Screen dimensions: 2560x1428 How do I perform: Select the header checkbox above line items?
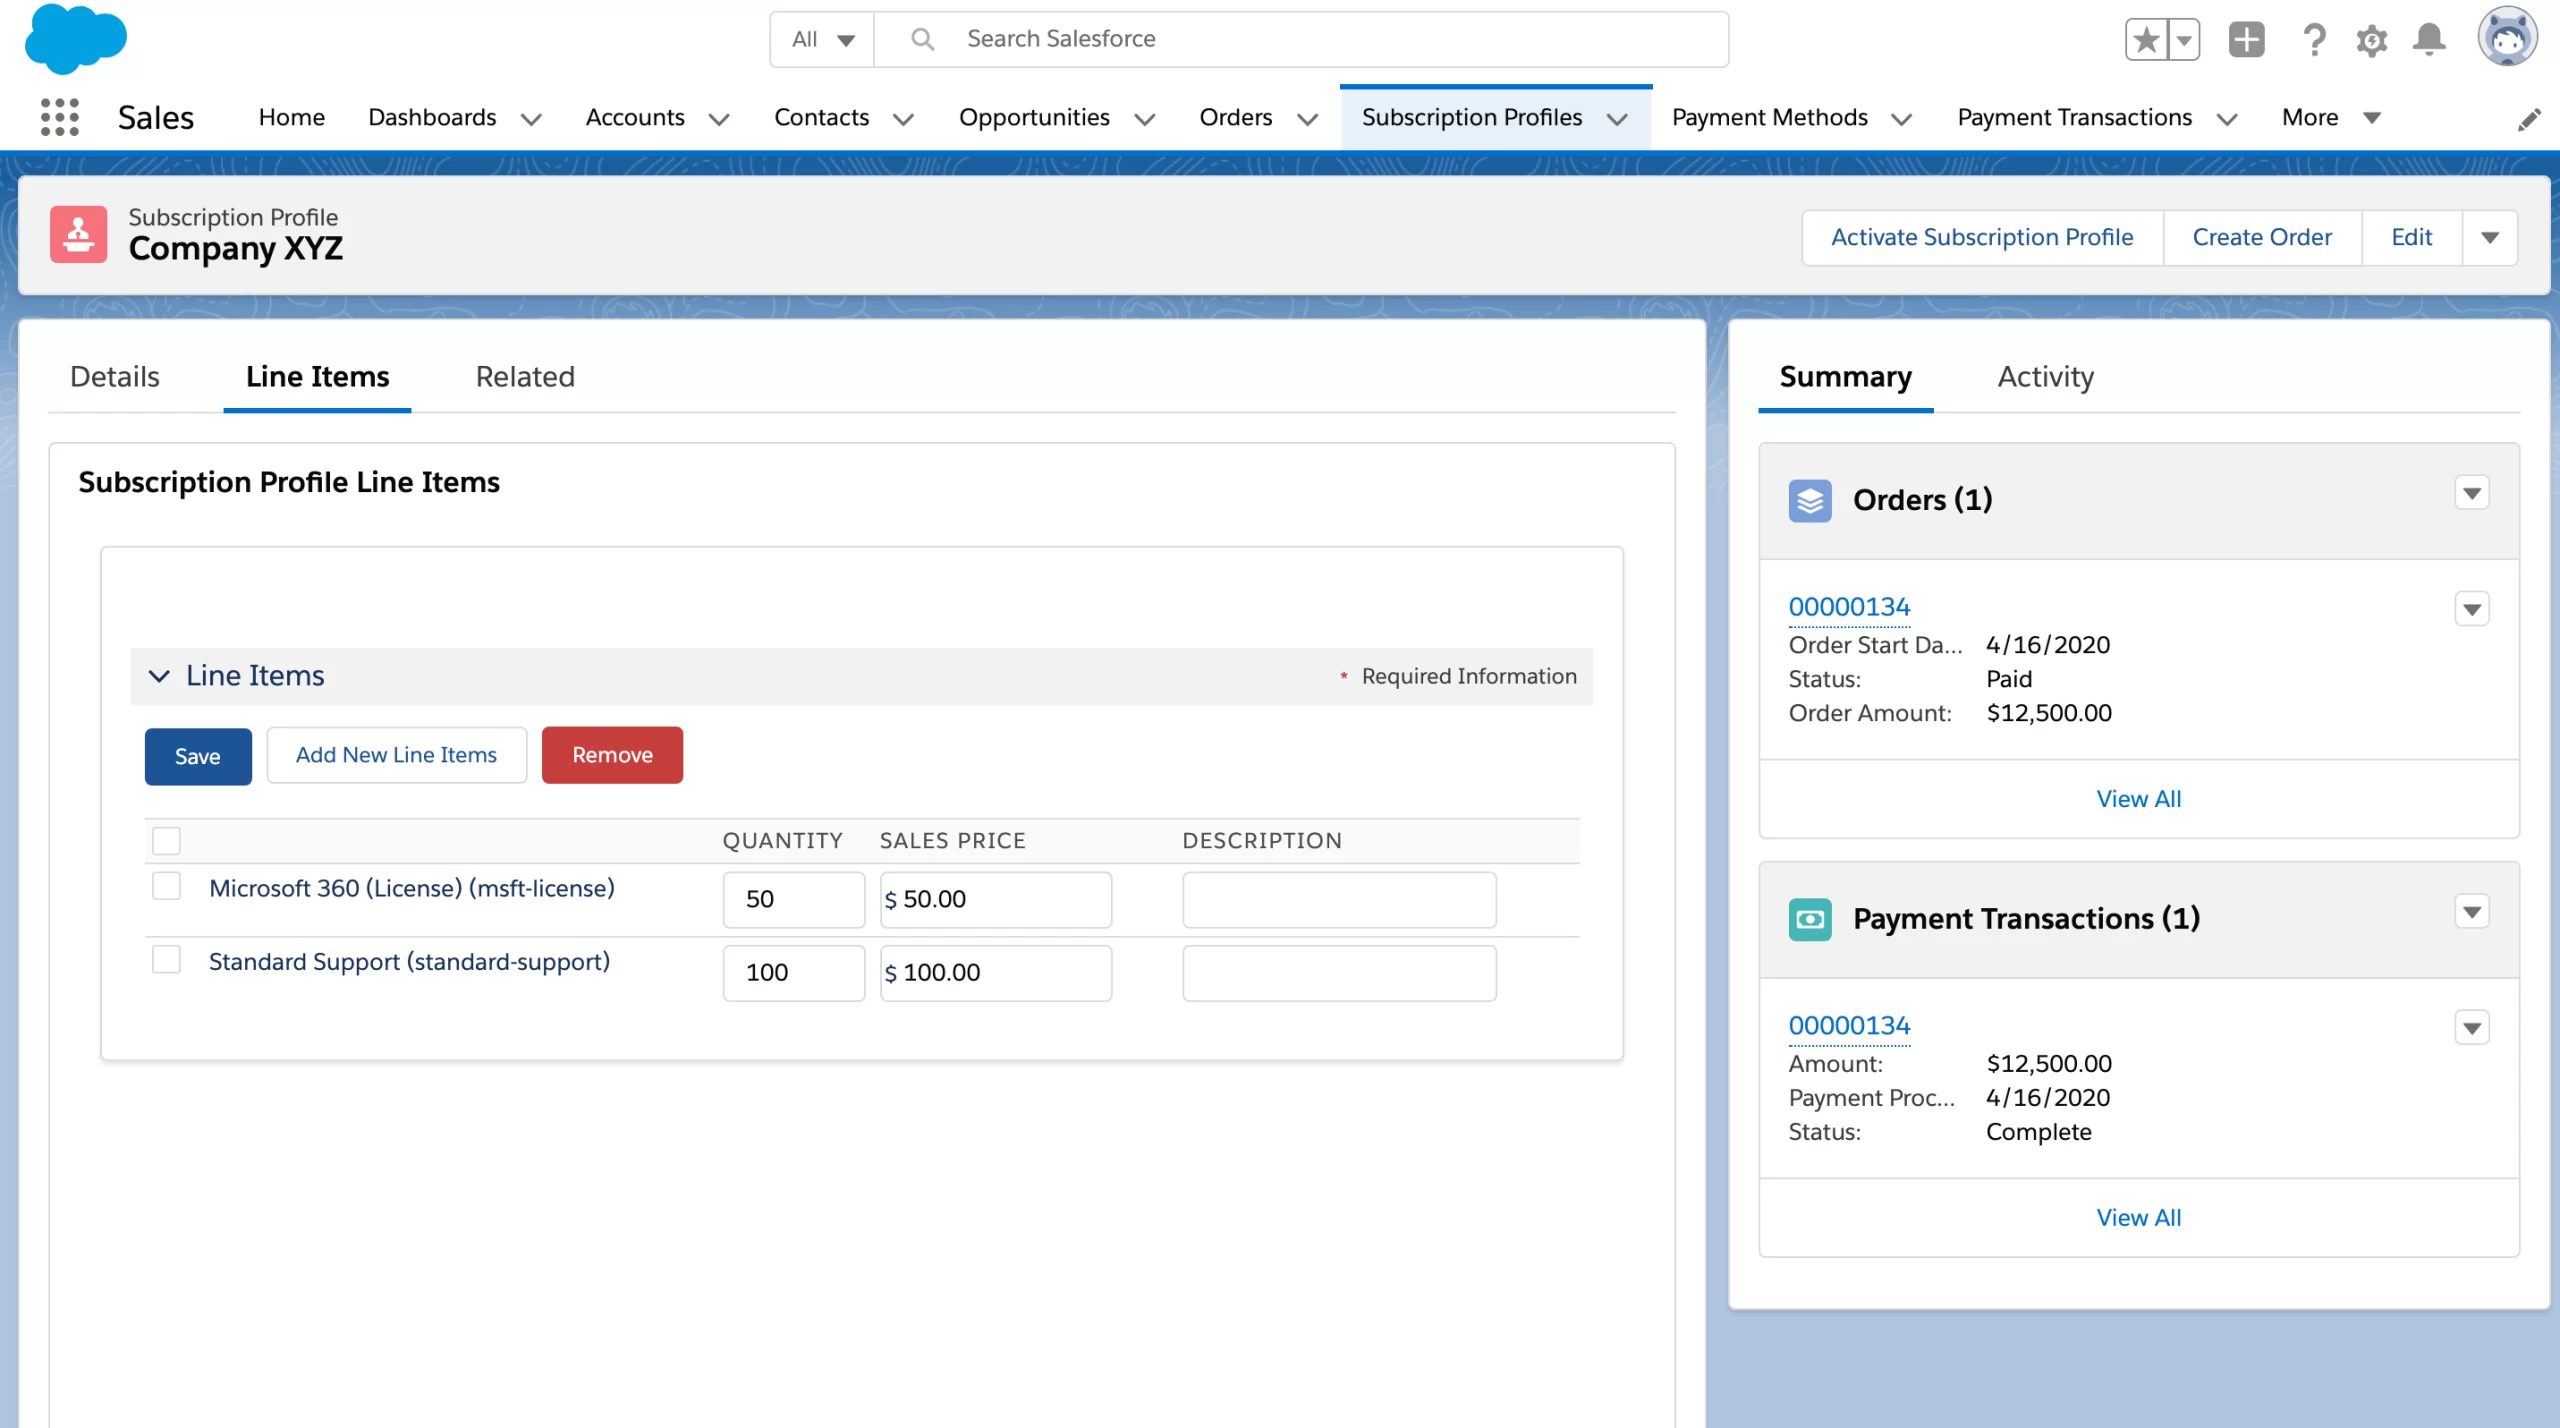pos(166,840)
